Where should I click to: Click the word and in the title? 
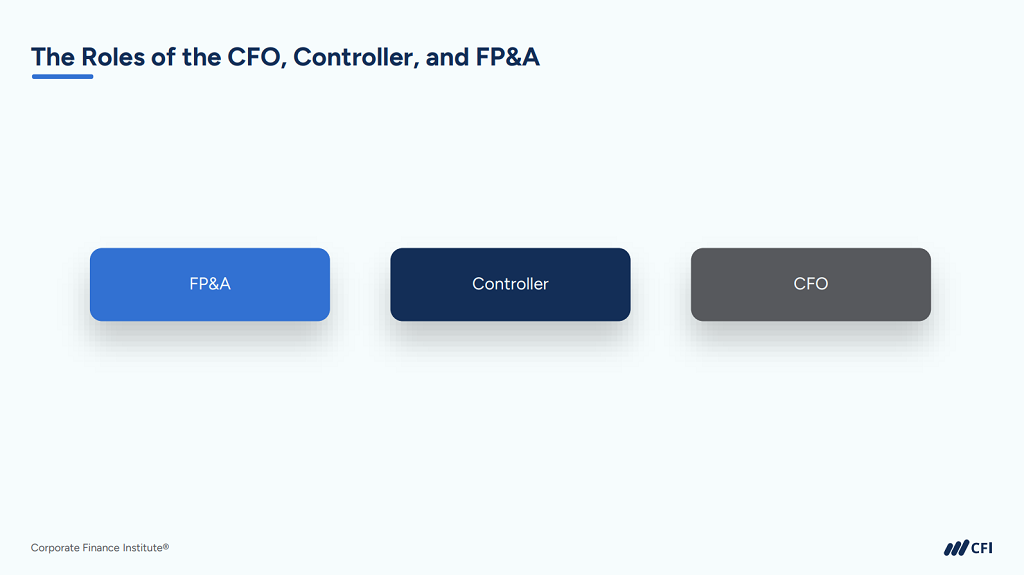(447, 58)
